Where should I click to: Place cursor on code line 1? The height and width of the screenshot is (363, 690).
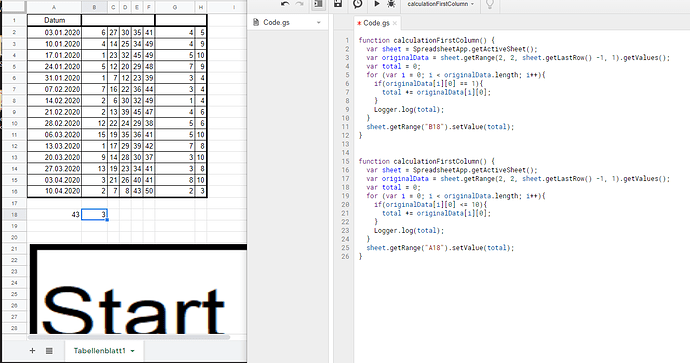426,40
